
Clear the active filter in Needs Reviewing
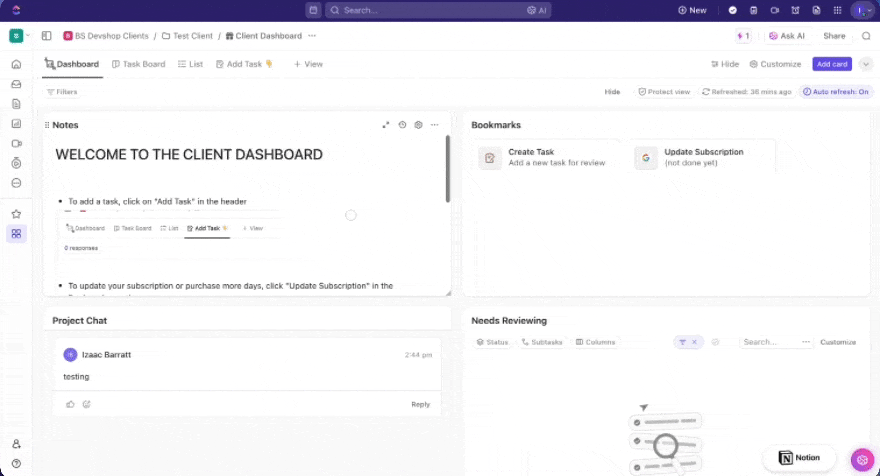click(x=694, y=342)
